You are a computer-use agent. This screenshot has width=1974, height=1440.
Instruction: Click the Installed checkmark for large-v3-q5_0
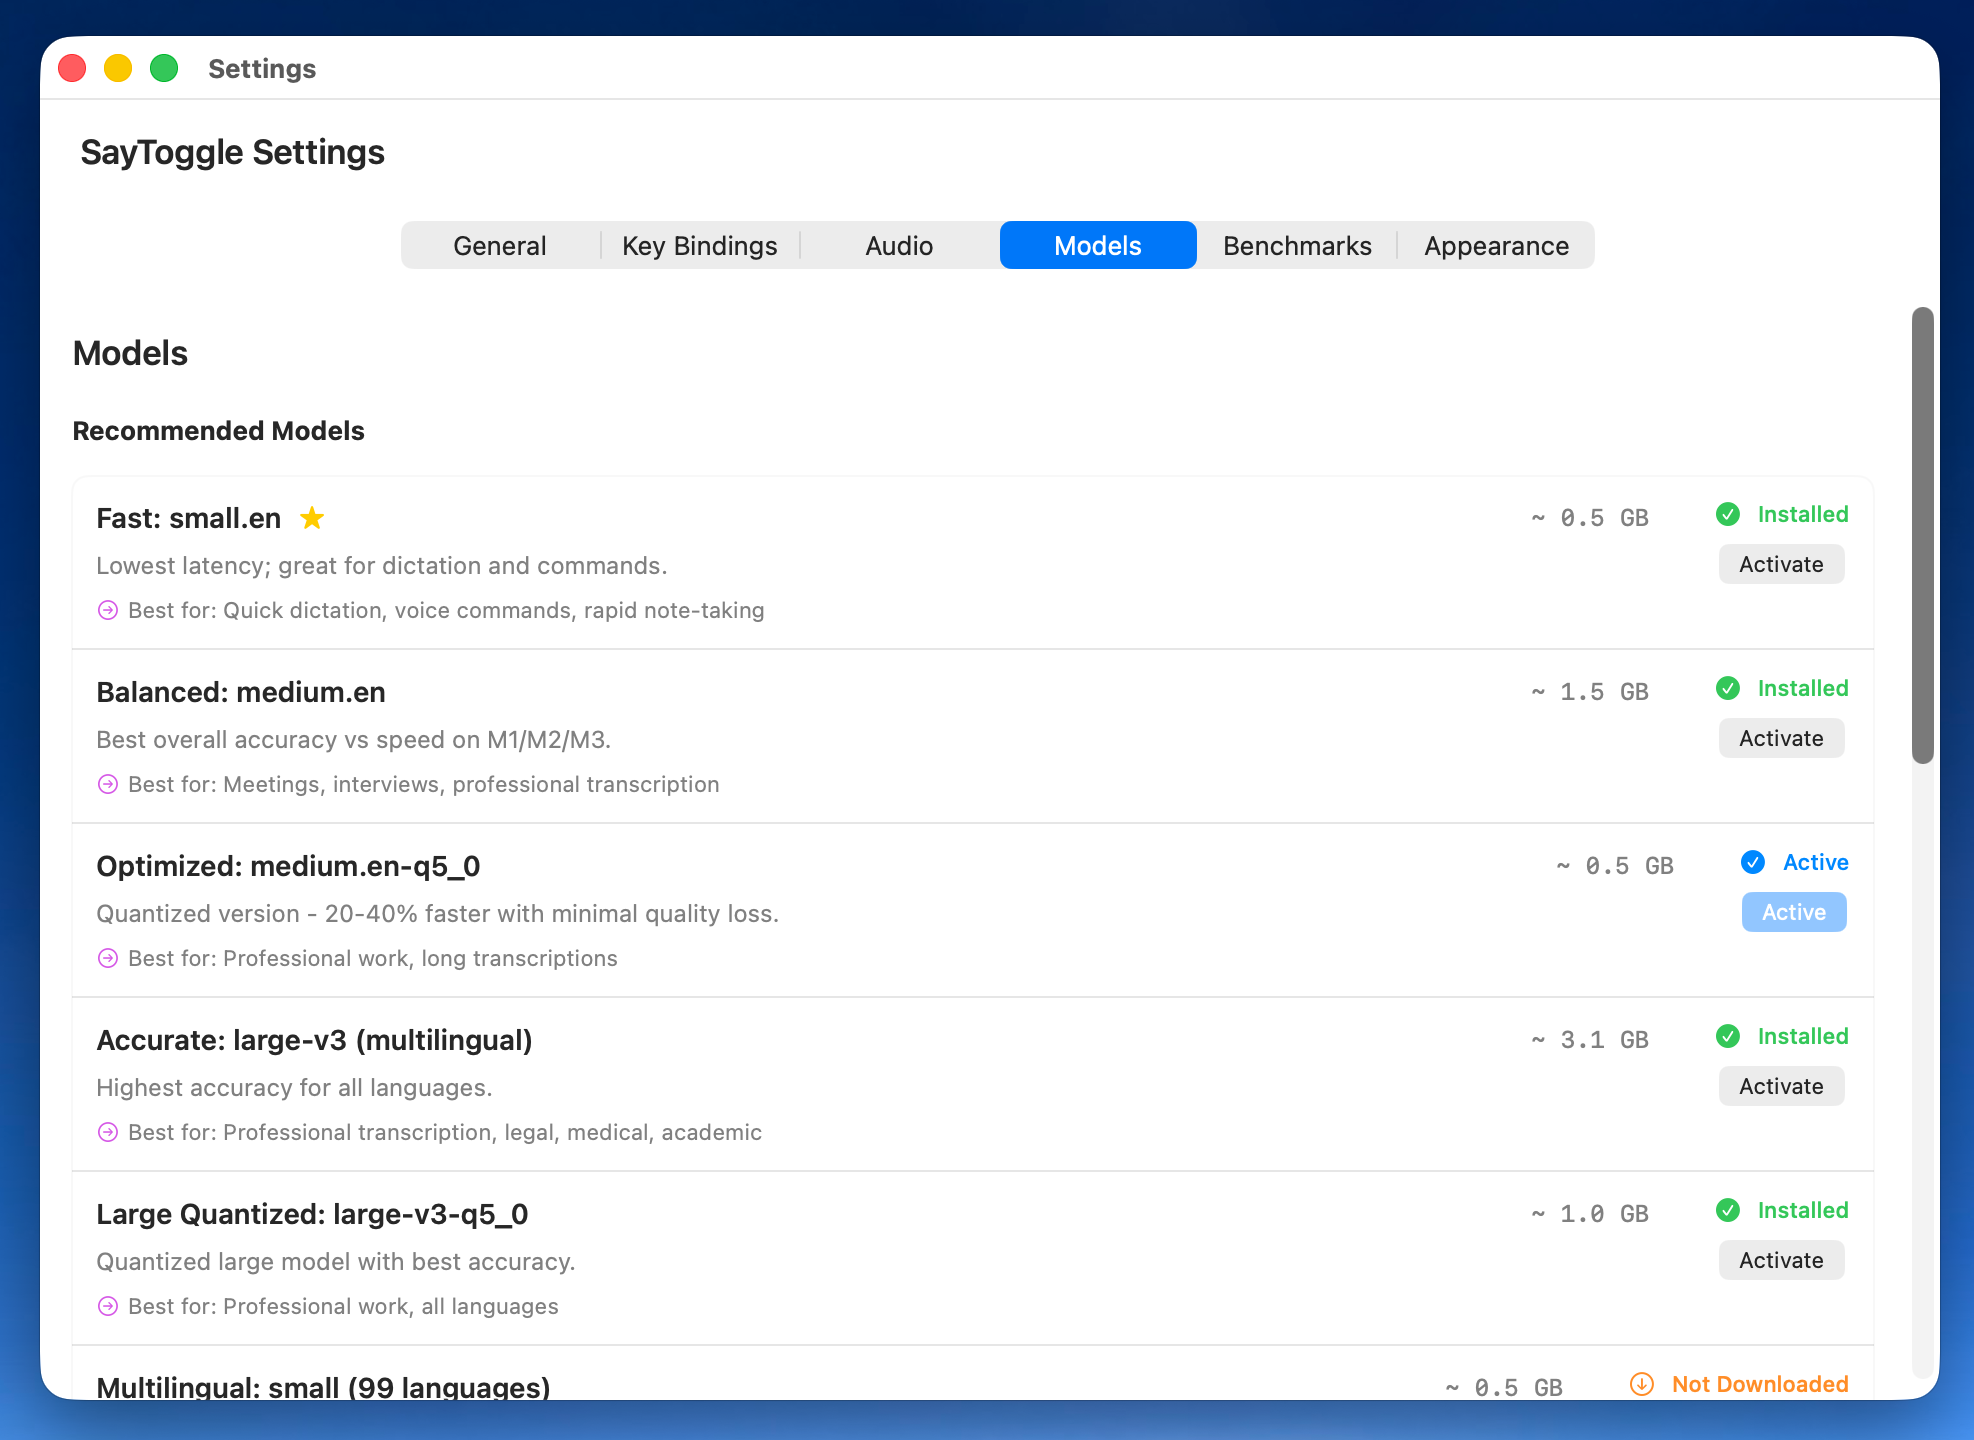coord(1729,1211)
